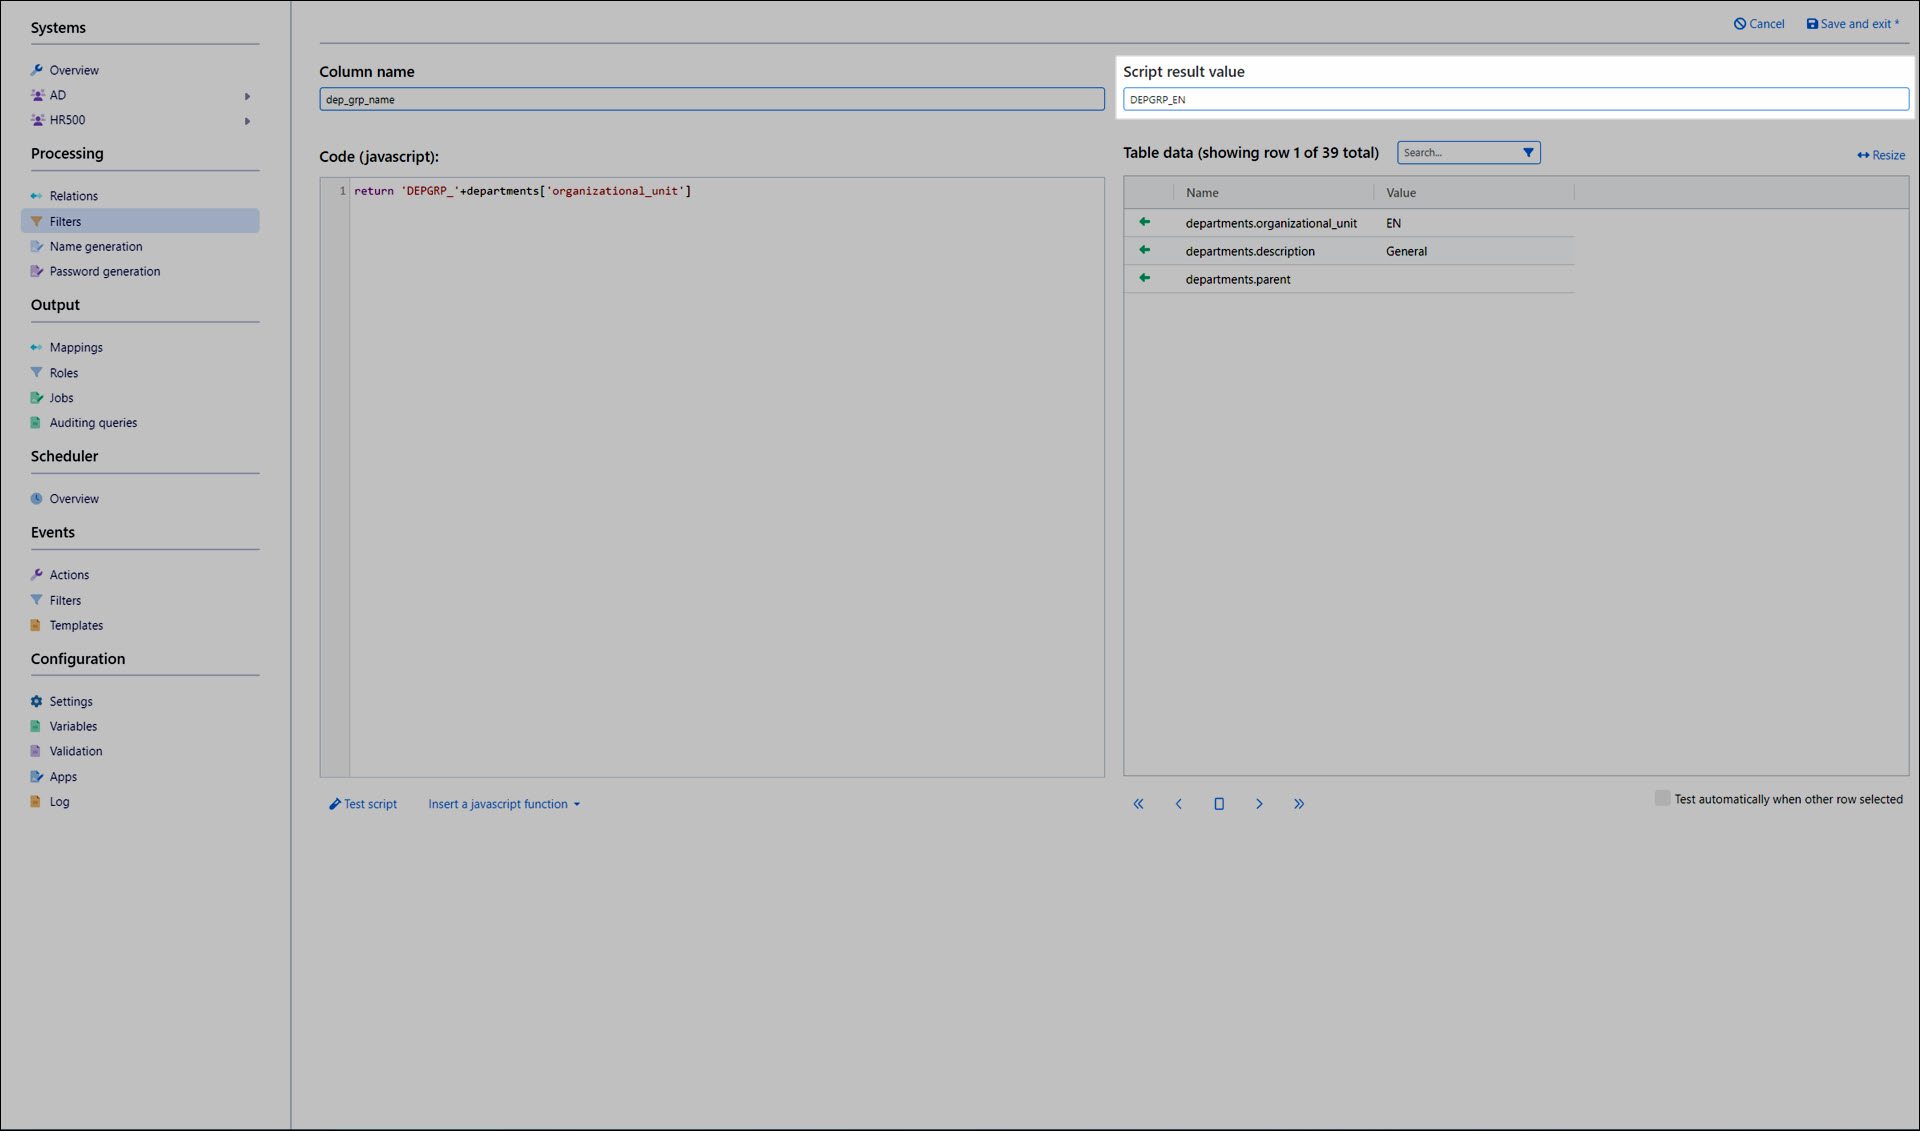Screen dimensions: 1920x1131
Task: Click the Resize table link
Action: point(1881,155)
